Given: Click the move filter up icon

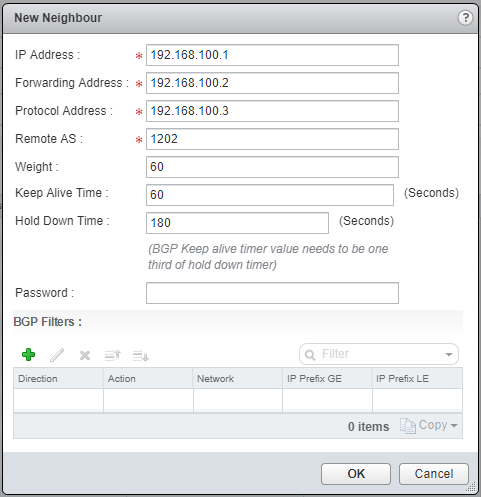Looking at the screenshot, I should [x=113, y=355].
